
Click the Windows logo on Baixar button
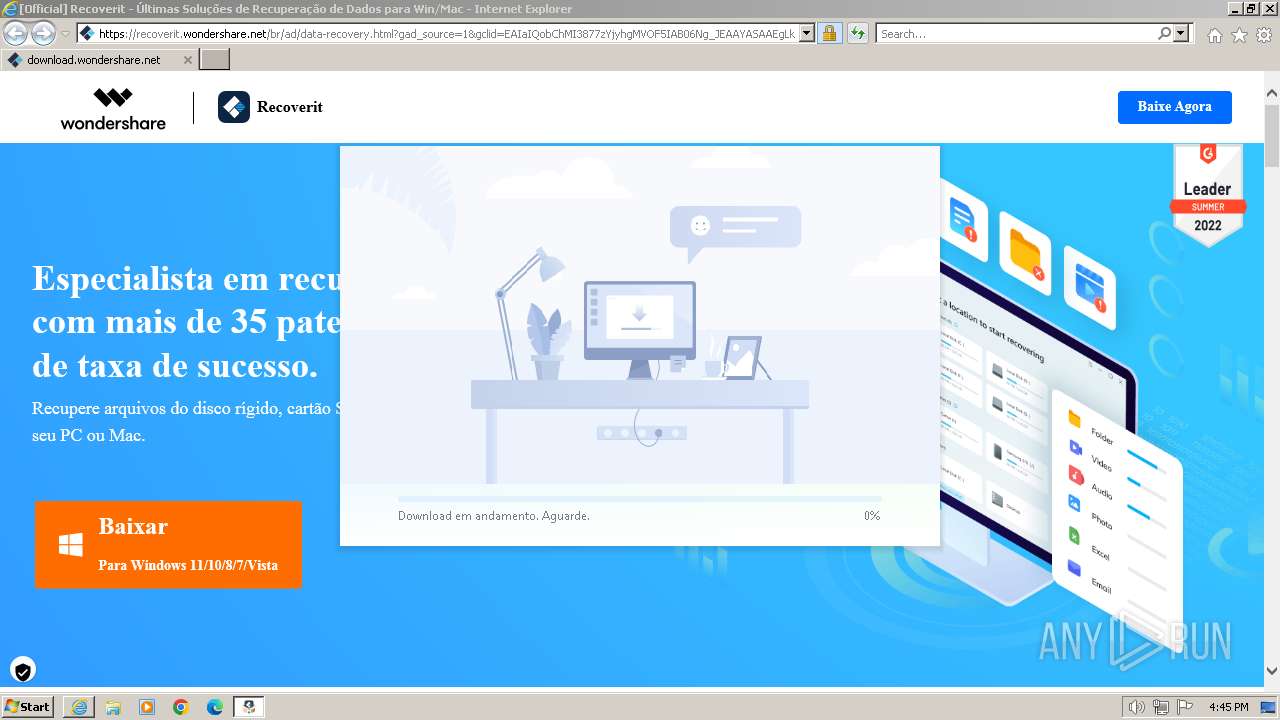point(70,545)
